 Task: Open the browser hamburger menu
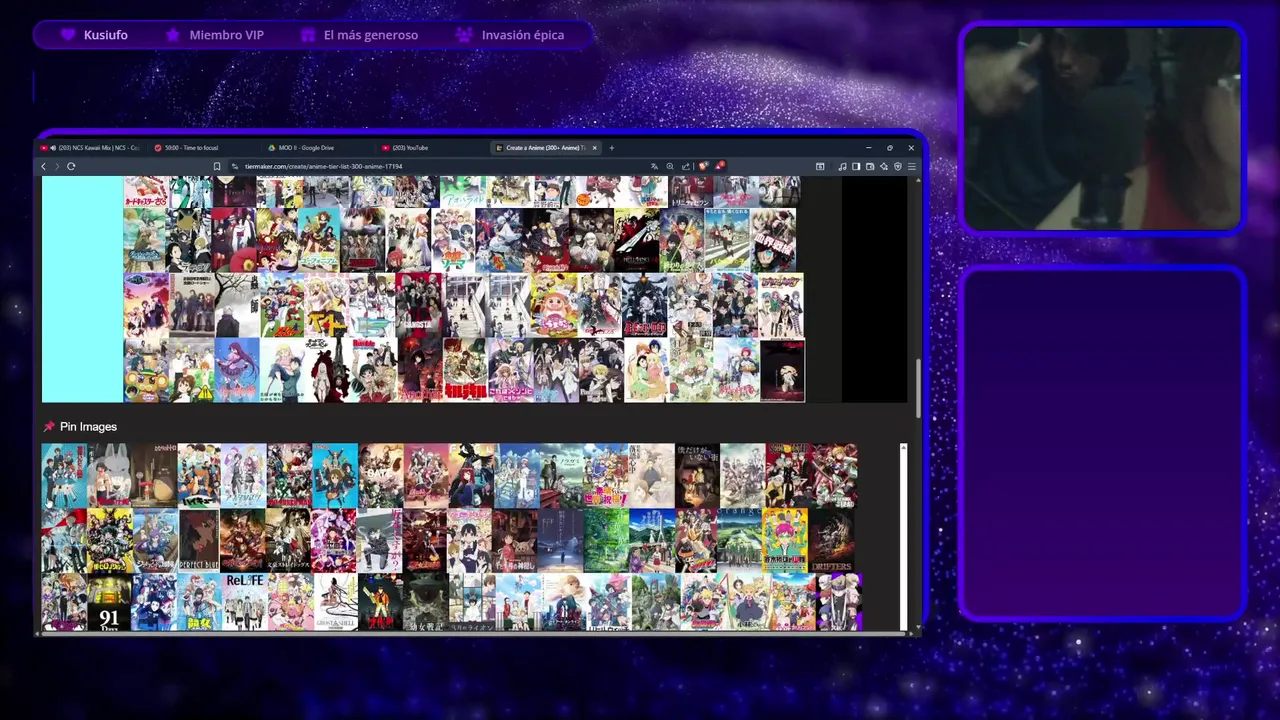click(x=912, y=166)
